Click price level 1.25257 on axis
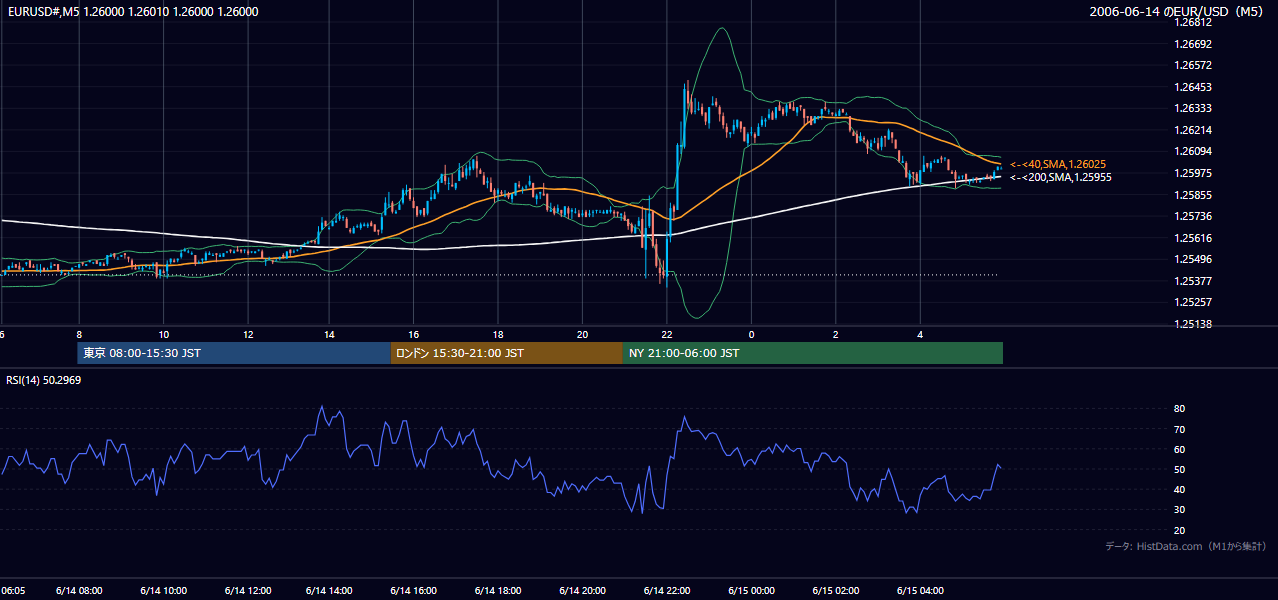This screenshot has height=600, width=1278. (x=1191, y=302)
